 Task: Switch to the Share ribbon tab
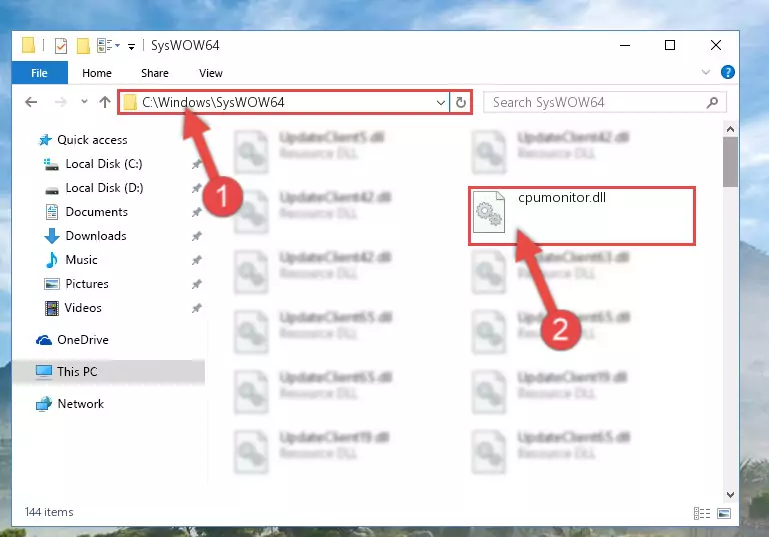[154, 73]
